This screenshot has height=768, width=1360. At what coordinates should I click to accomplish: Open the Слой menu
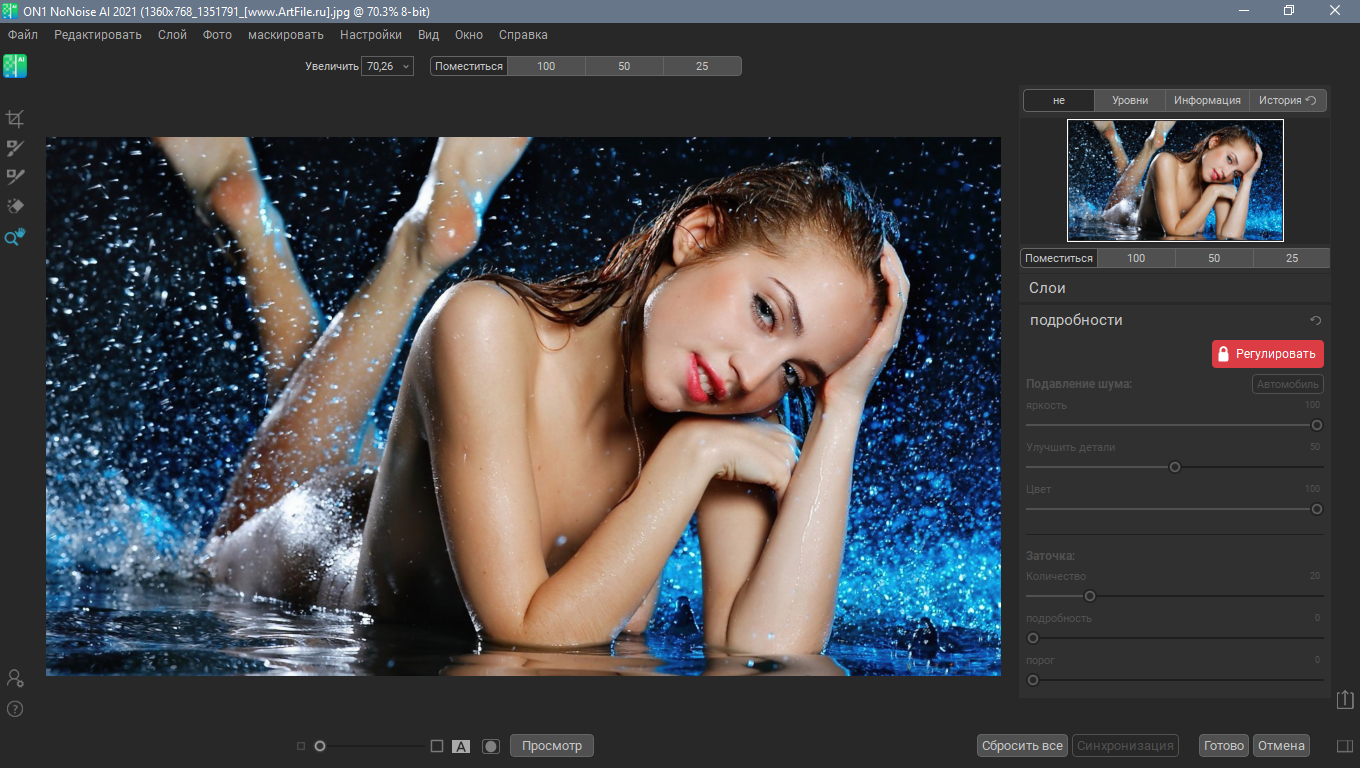click(172, 35)
